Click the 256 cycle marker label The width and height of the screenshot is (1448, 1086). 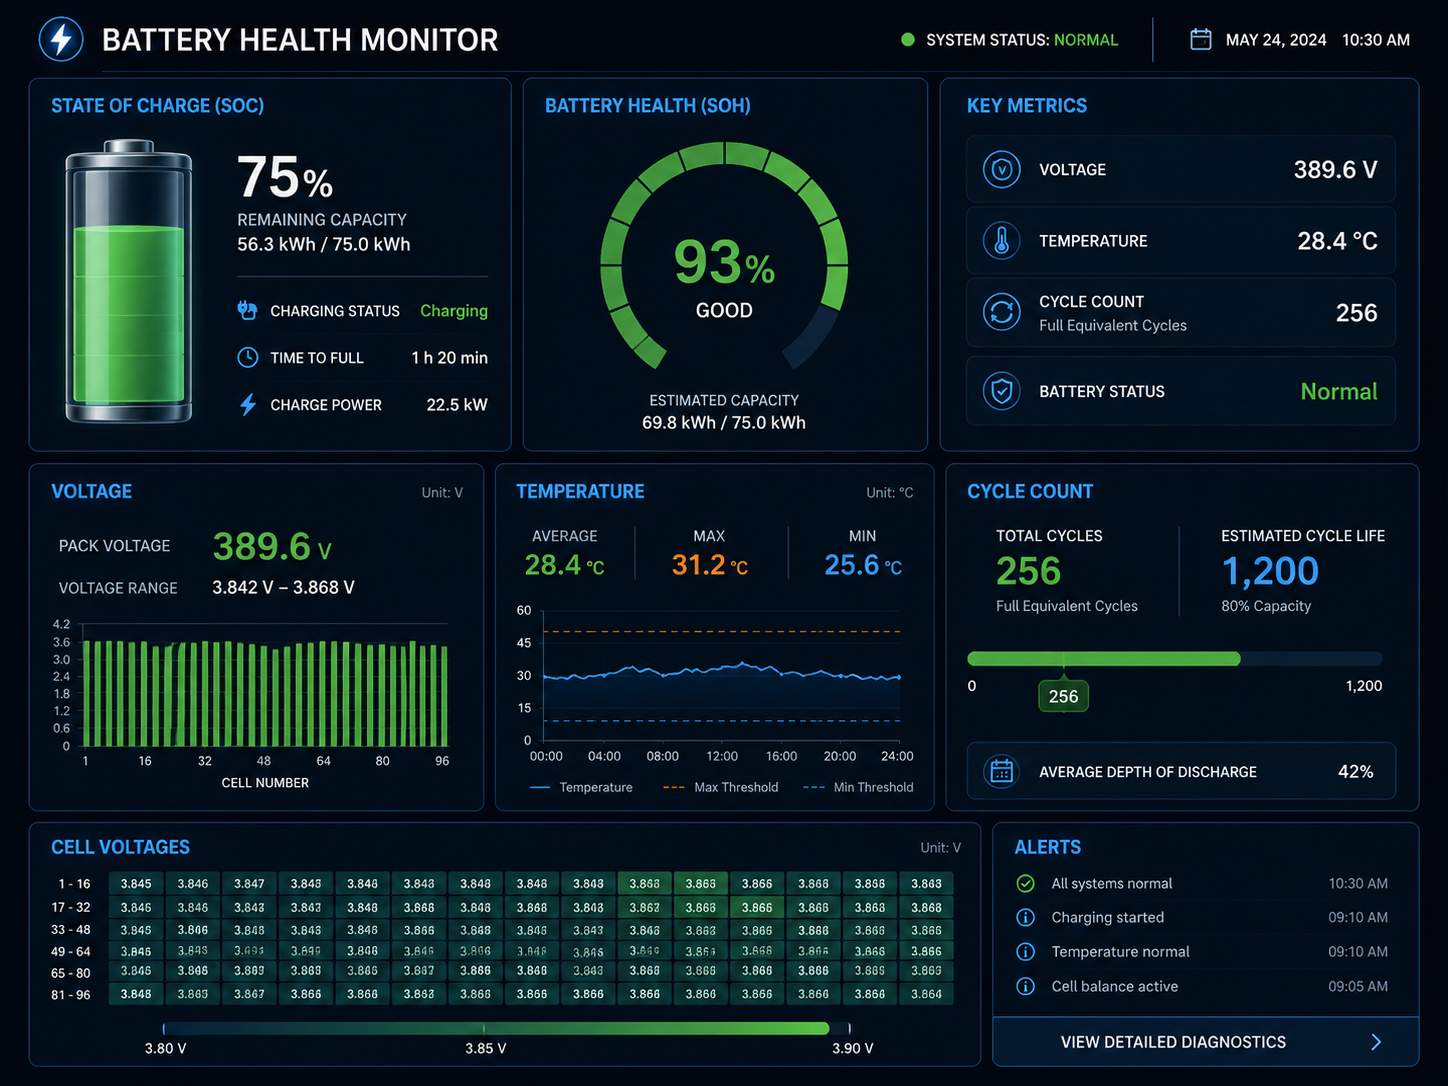point(1063,696)
